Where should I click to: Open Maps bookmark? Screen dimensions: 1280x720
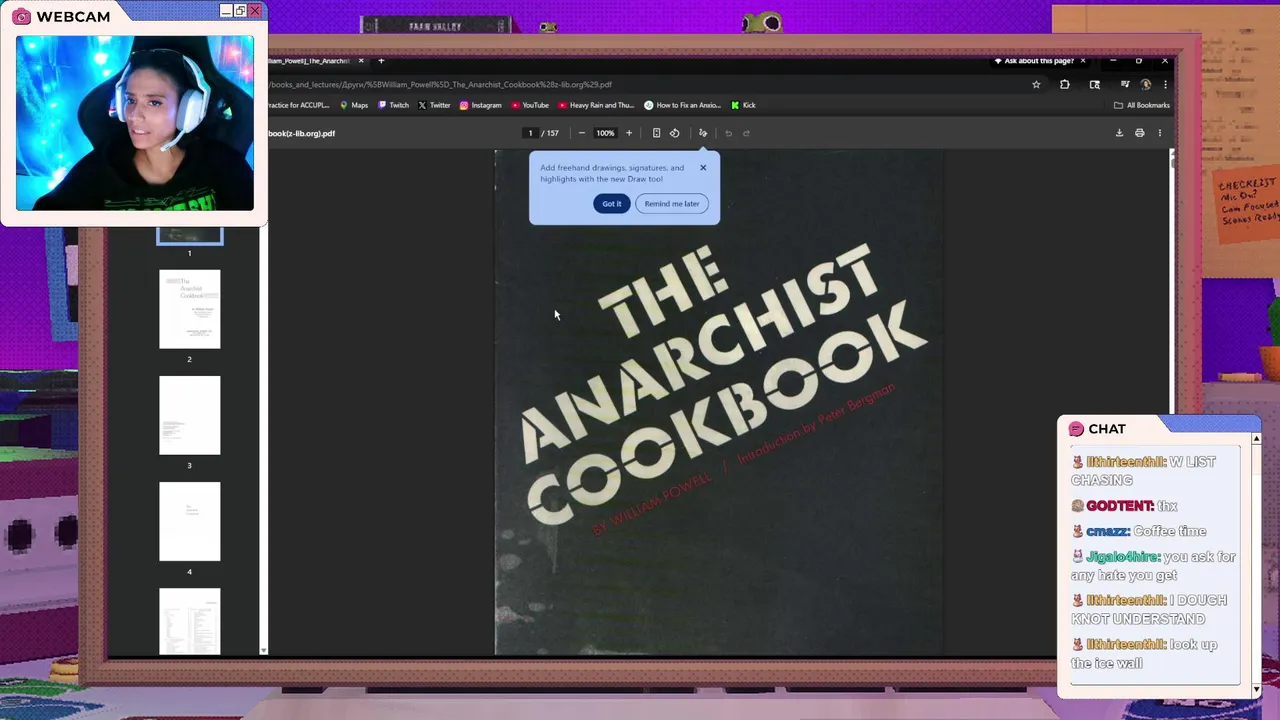coord(354,105)
